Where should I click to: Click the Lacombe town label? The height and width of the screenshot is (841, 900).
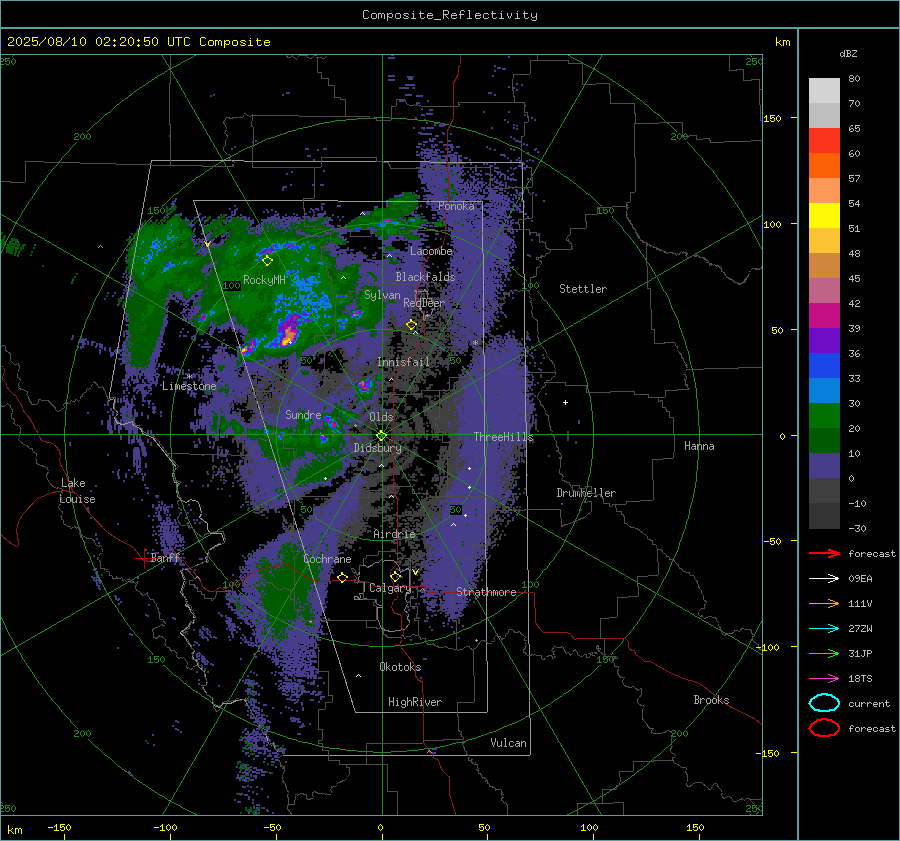coord(431,251)
